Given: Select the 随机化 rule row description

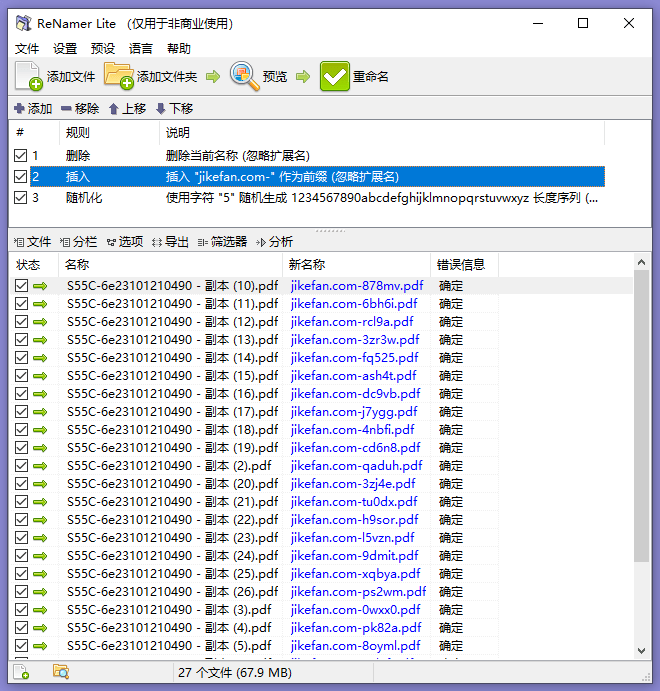Looking at the screenshot, I should coord(382,197).
